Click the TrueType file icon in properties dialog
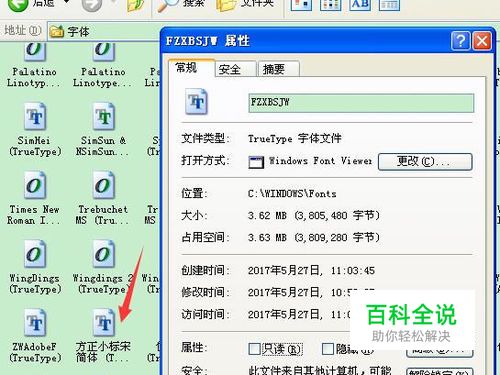Image resolution: width=500 pixels, height=375 pixels. [196, 101]
